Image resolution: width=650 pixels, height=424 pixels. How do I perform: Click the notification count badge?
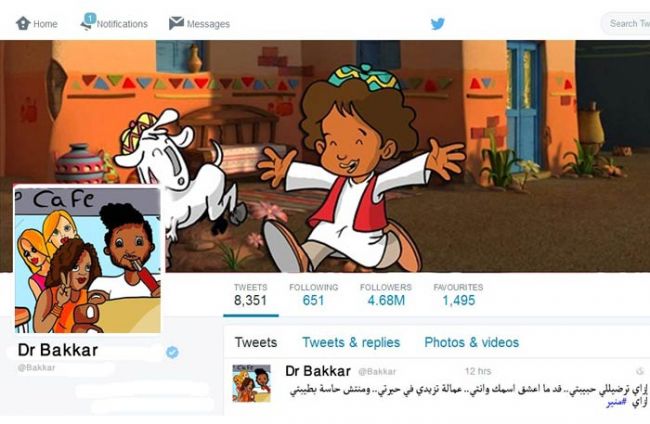tap(90, 18)
